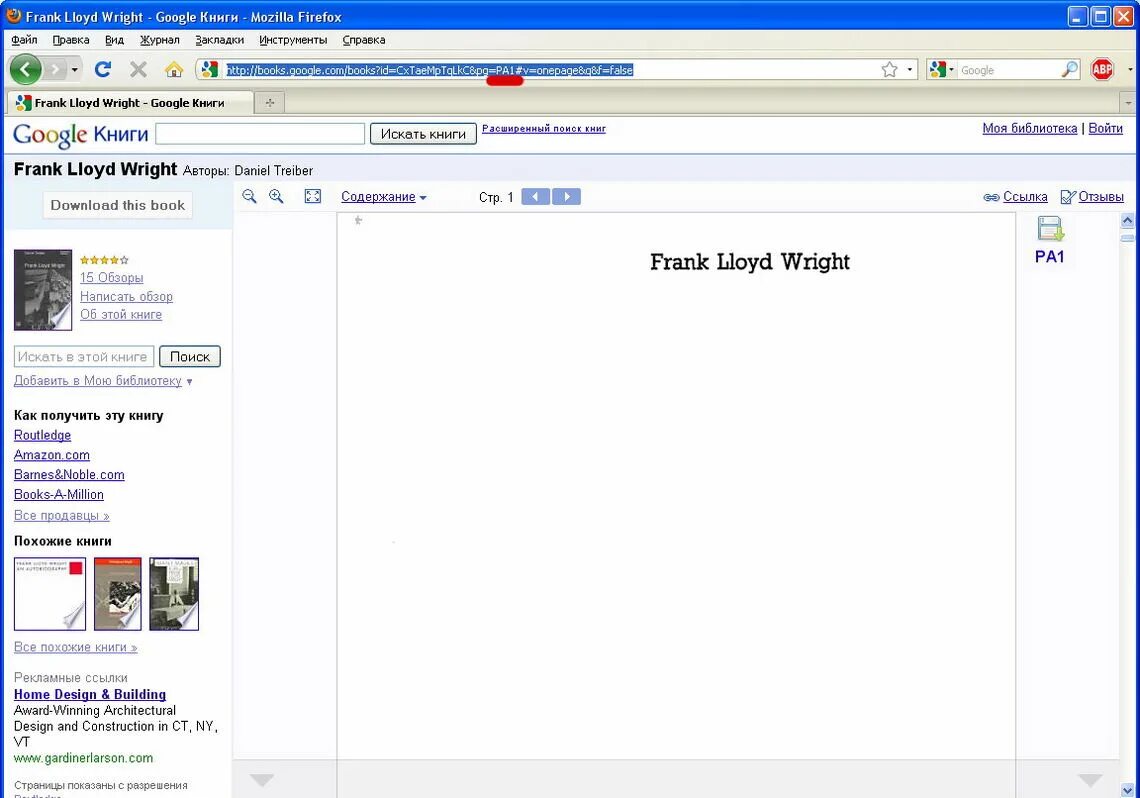Follow the Amazon.com seller link
Image resolution: width=1140 pixels, height=798 pixels.
coord(52,455)
